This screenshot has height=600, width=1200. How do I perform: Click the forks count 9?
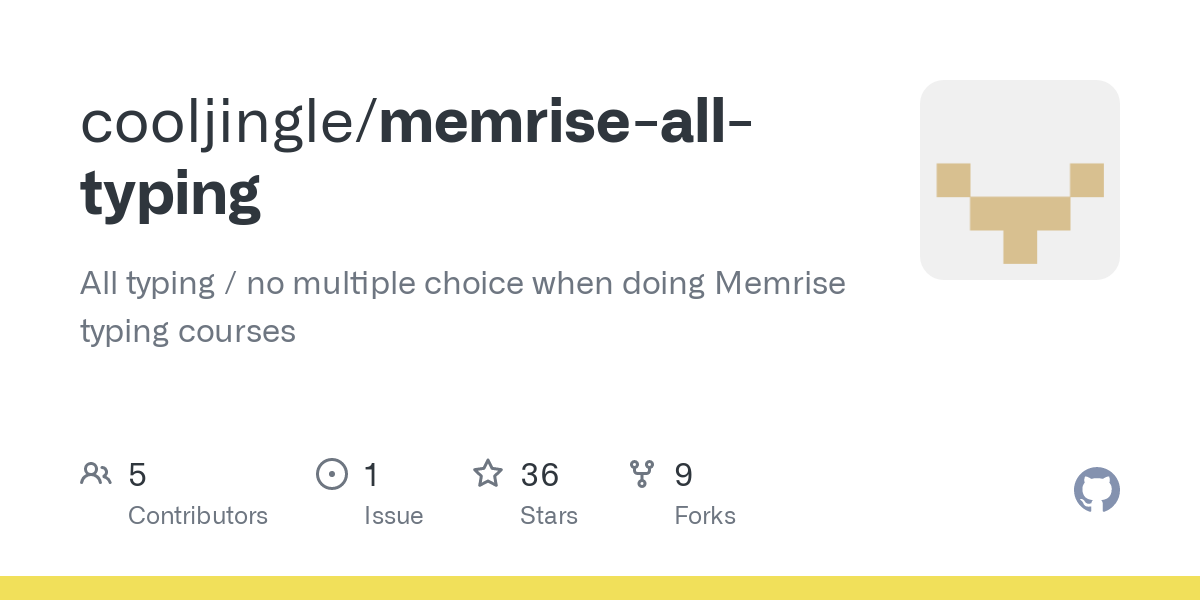tap(684, 475)
